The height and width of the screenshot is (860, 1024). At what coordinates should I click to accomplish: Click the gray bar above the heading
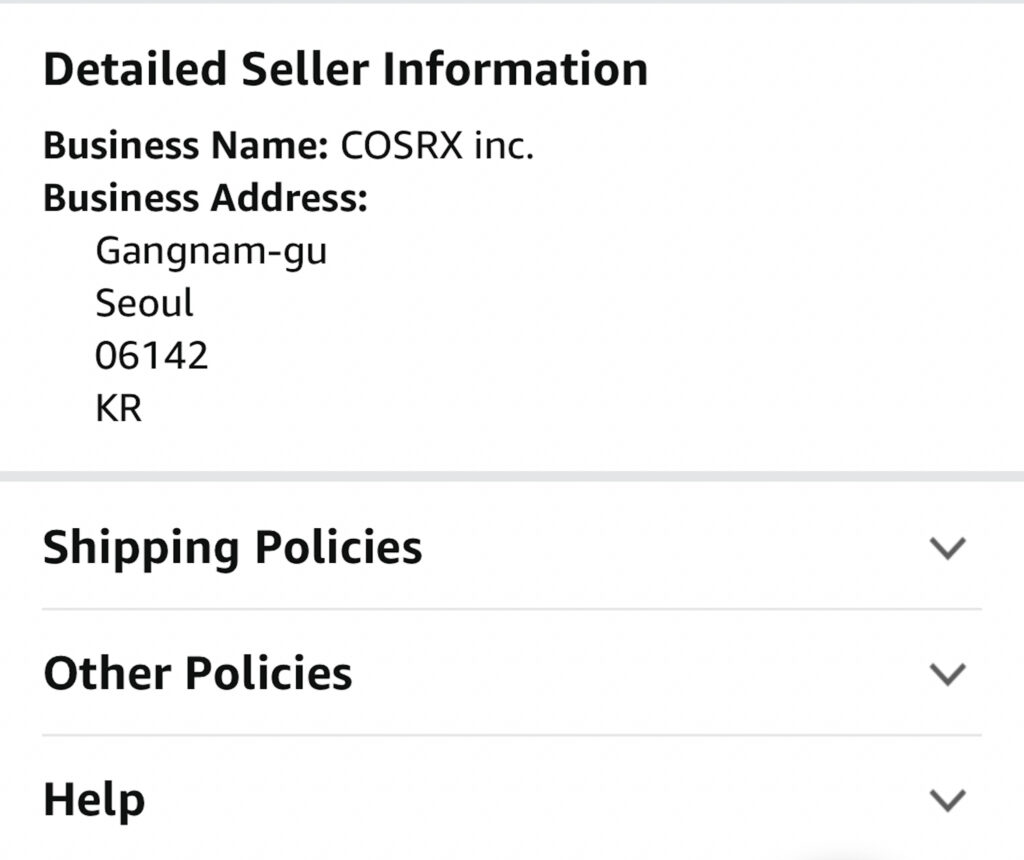pyautogui.click(x=511, y=3)
